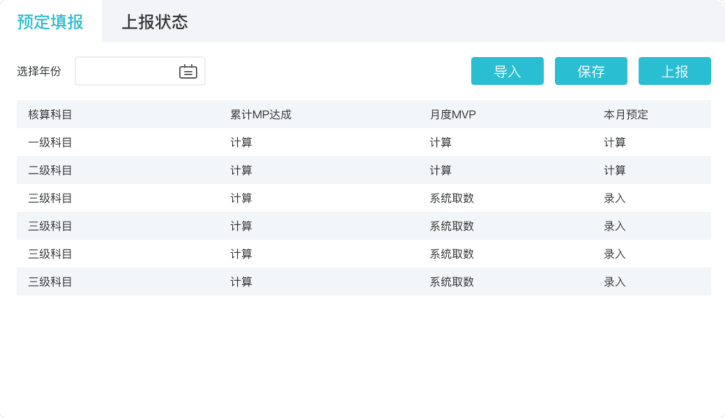Viewport: 725px width, 418px height.
Task: Click 录入 in the first 三级科目 row
Action: click(615, 198)
